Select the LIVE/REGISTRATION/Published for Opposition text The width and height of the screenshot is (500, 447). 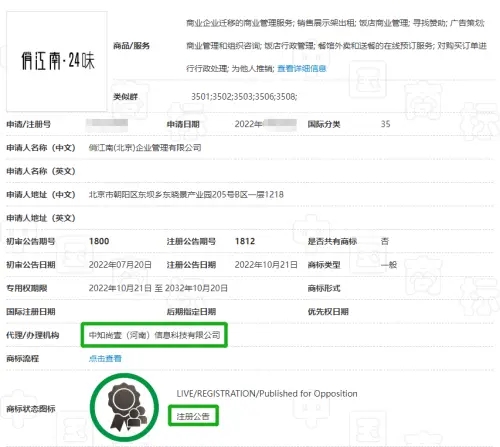pyautogui.click(x=267, y=394)
